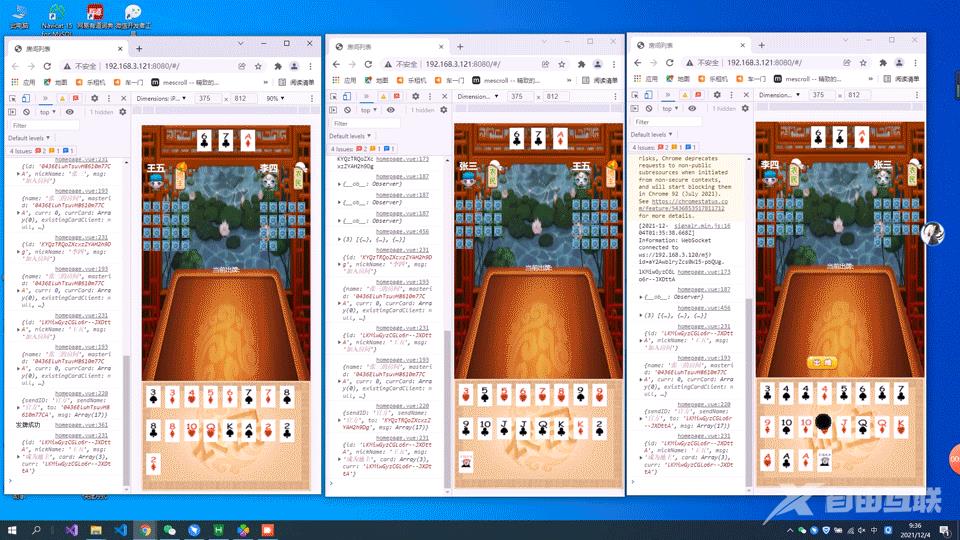Open 'Dimension...' device dropdown in middle window

click(478, 96)
